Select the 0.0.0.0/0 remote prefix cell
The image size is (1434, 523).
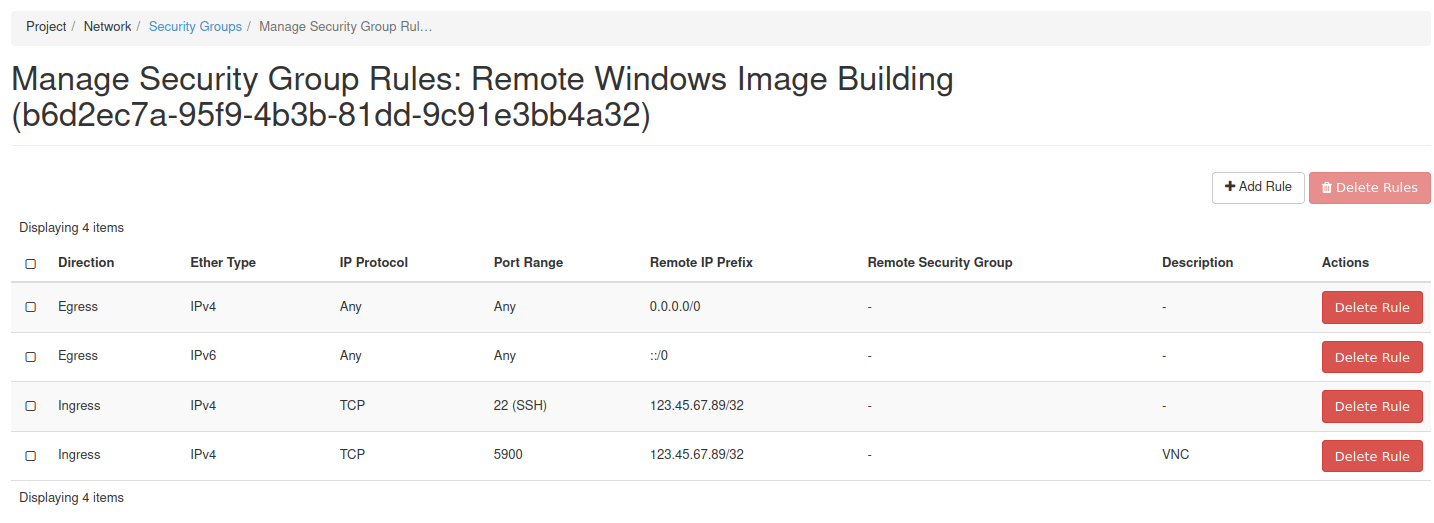click(x=675, y=306)
